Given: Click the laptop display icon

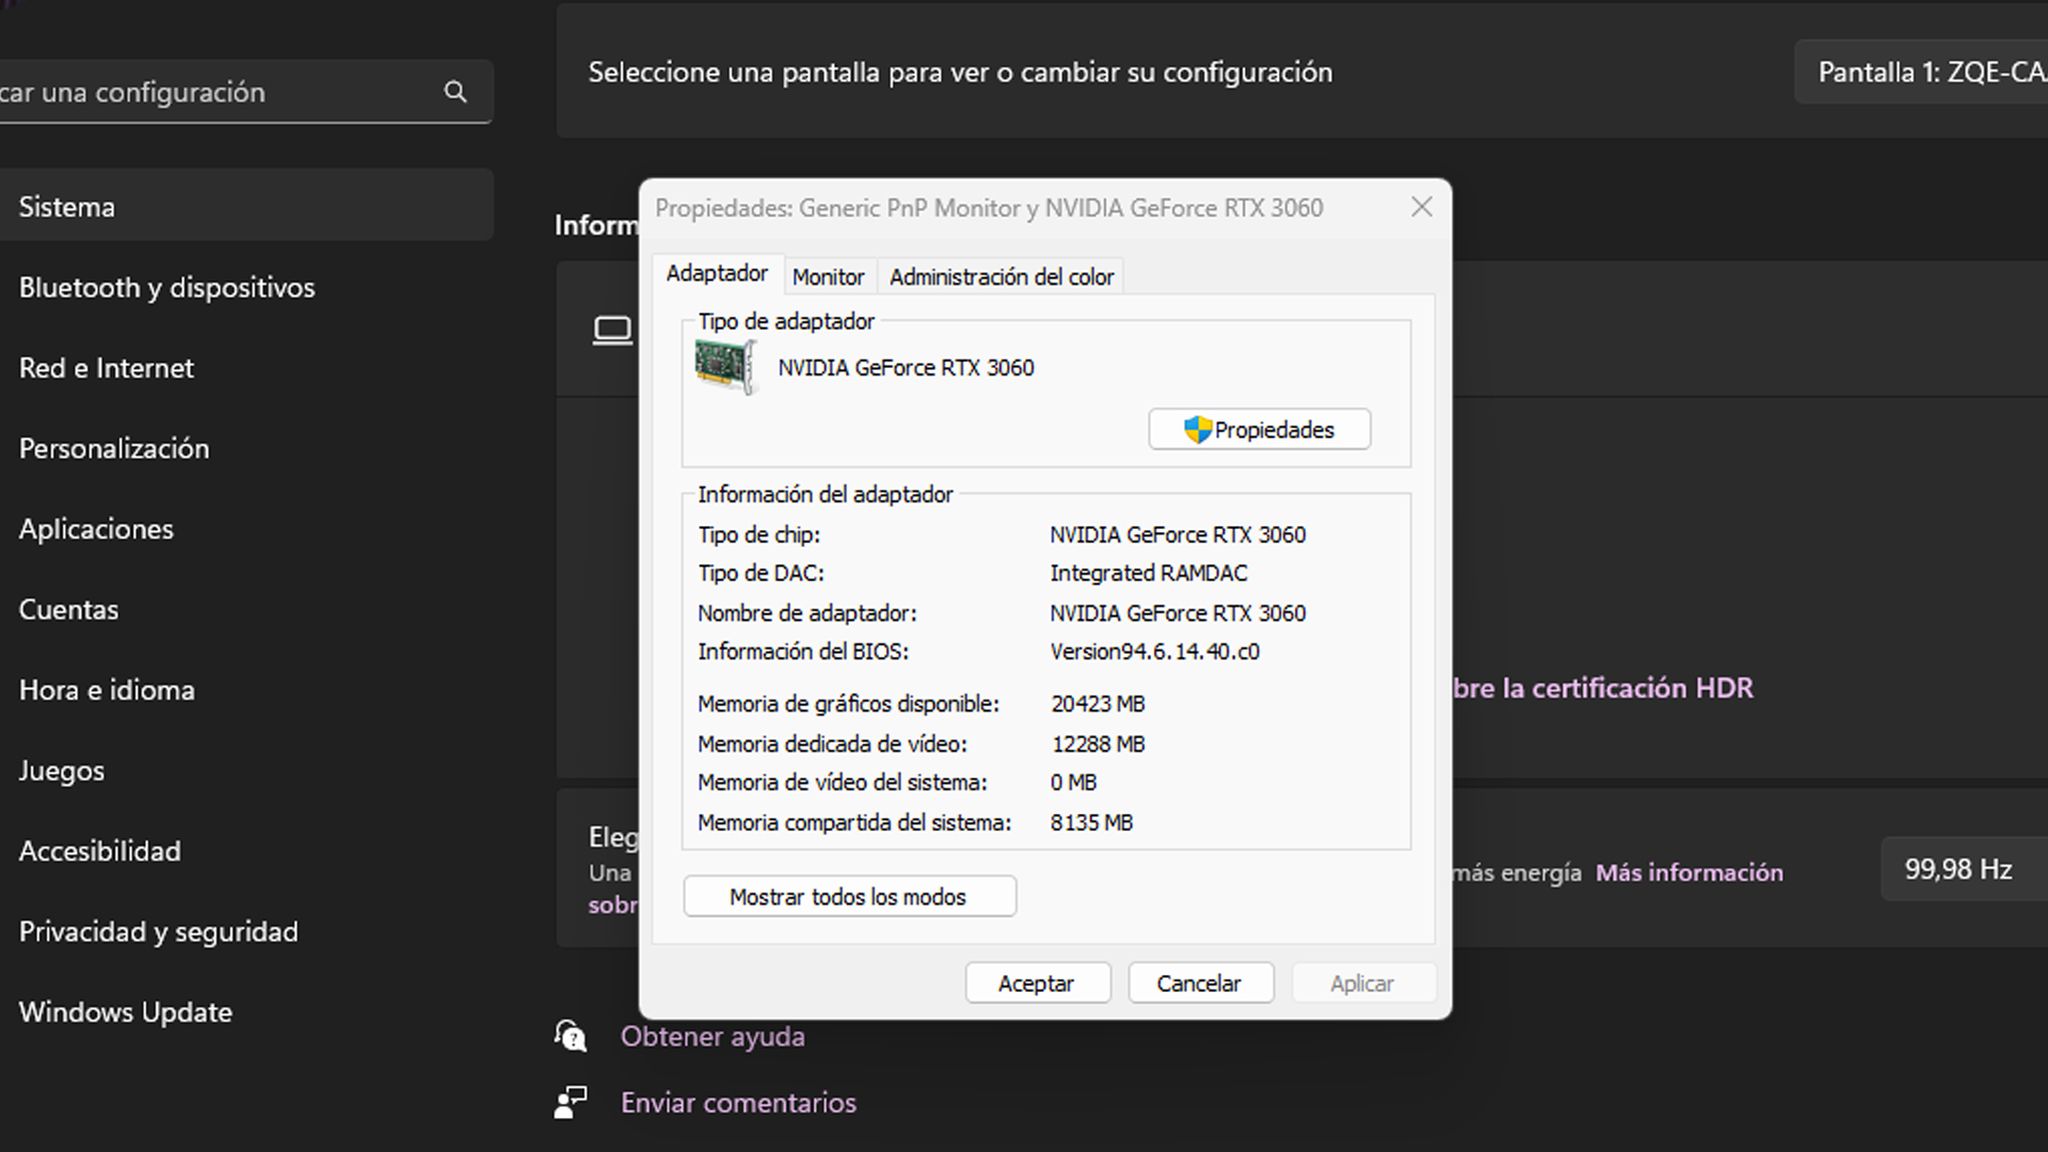Looking at the screenshot, I should point(612,330).
